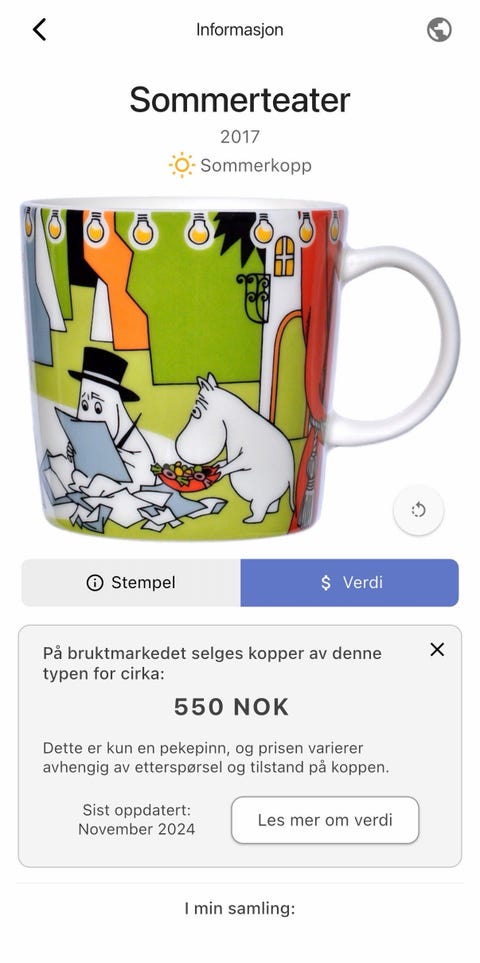
Task: Click the Informasjon header title
Action: tap(240, 29)
